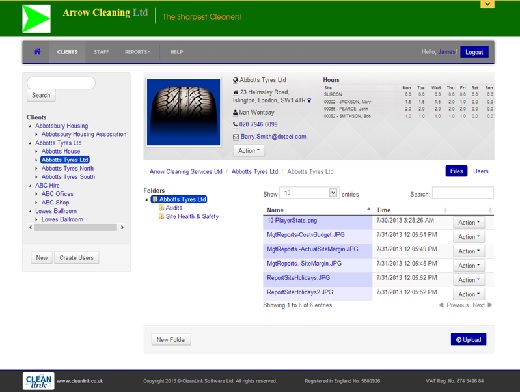Open Action menu for MgtReports-SiteMargin.JPG
520x392 pixels.
tap(469, 265)
